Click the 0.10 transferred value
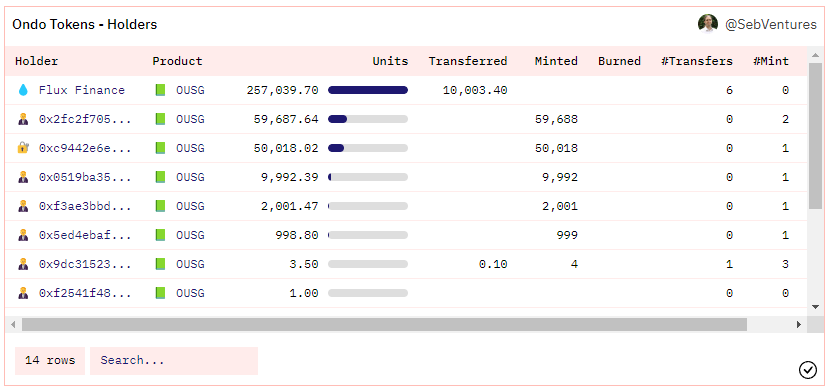This screenshot has width=832, height=391. click(493, 264)
